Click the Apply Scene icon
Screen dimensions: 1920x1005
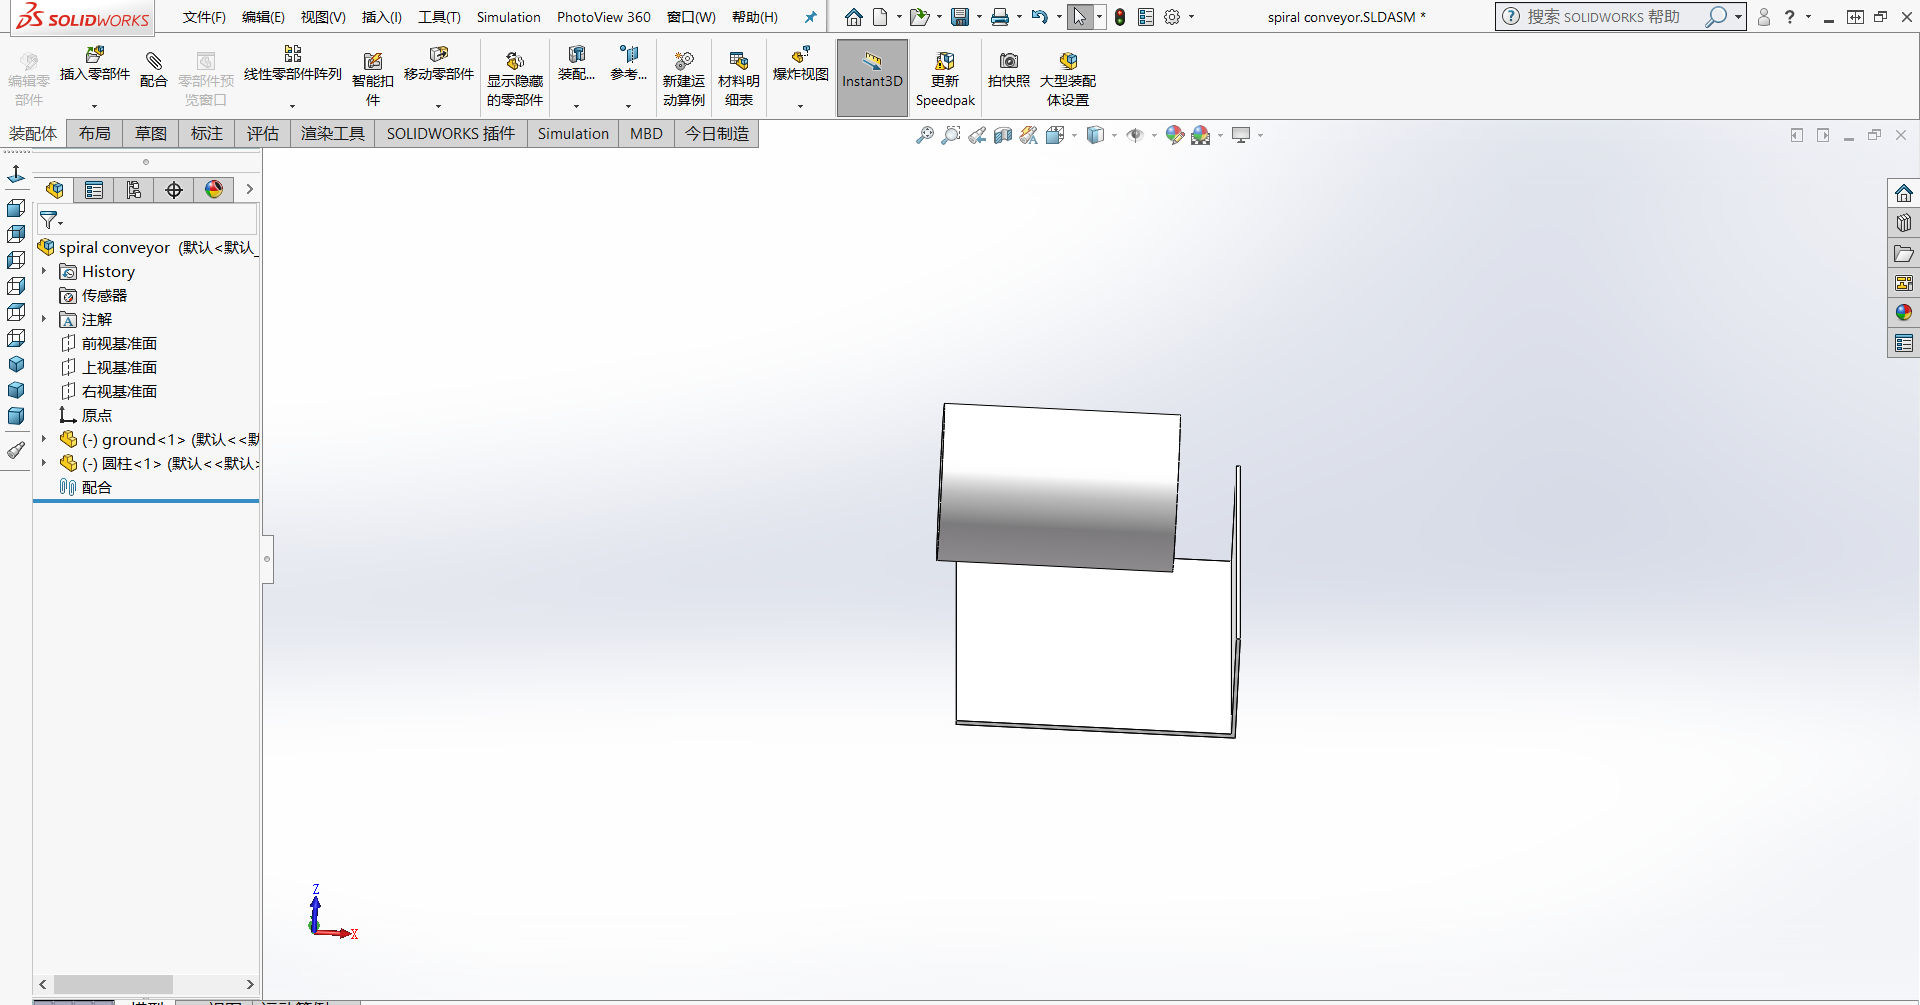[x=1201, y=135]
